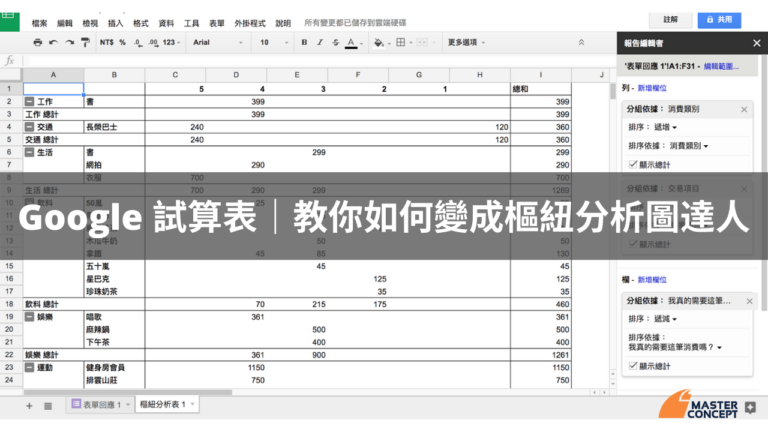Redo the last action
768x432 pixels.
tap(70, 43)
